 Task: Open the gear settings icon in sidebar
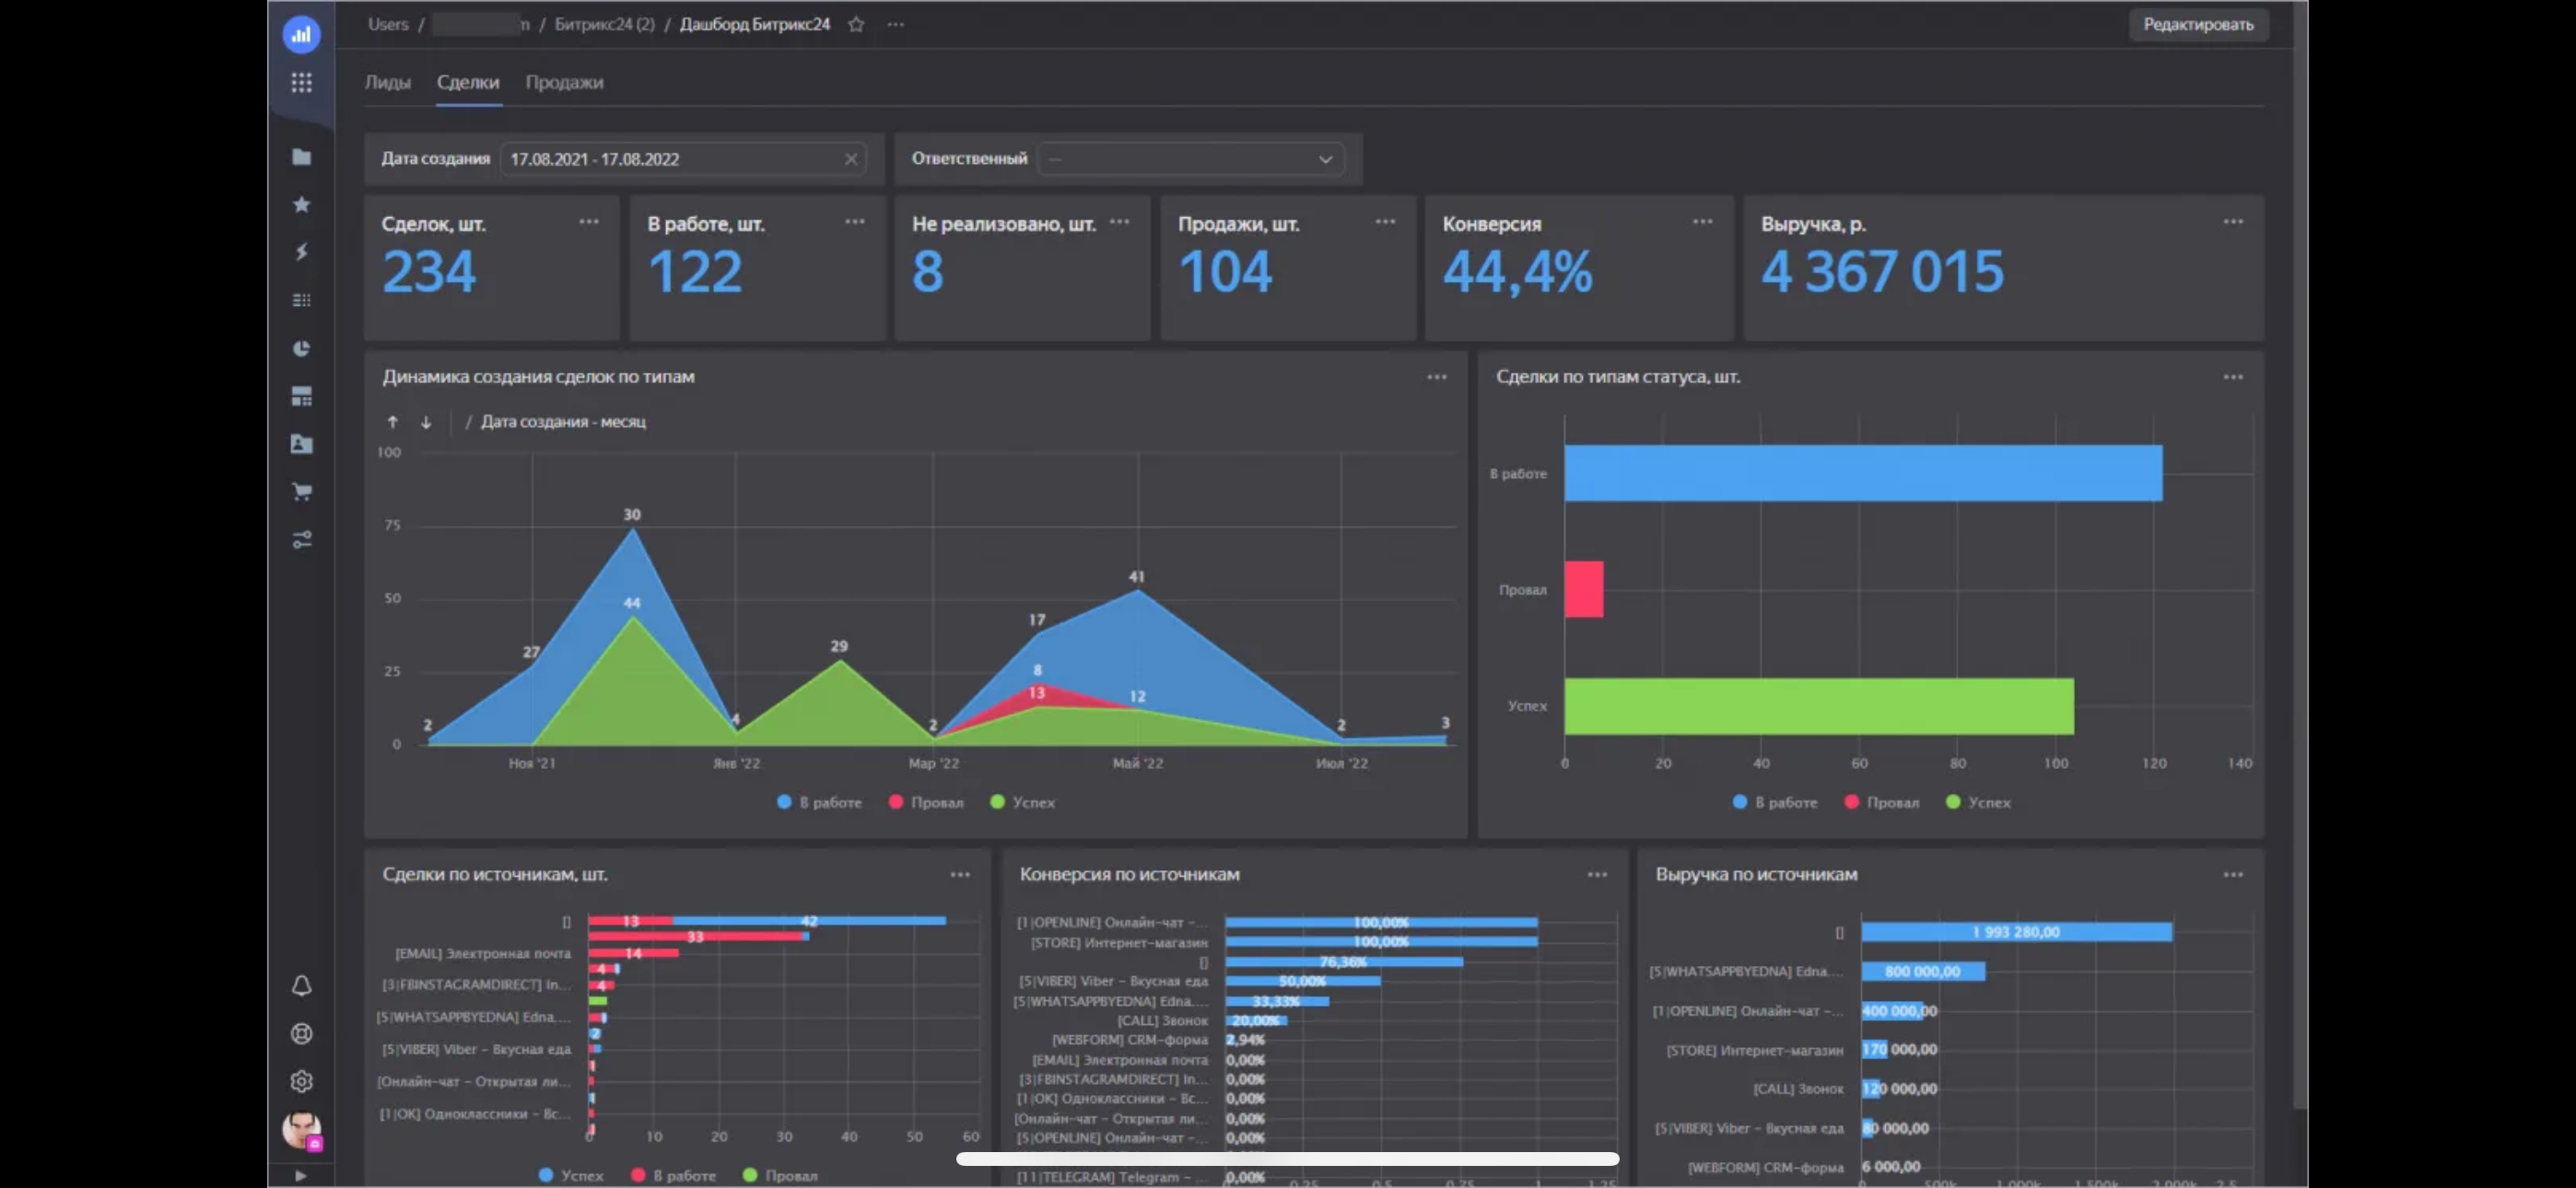click(301, 1081)
